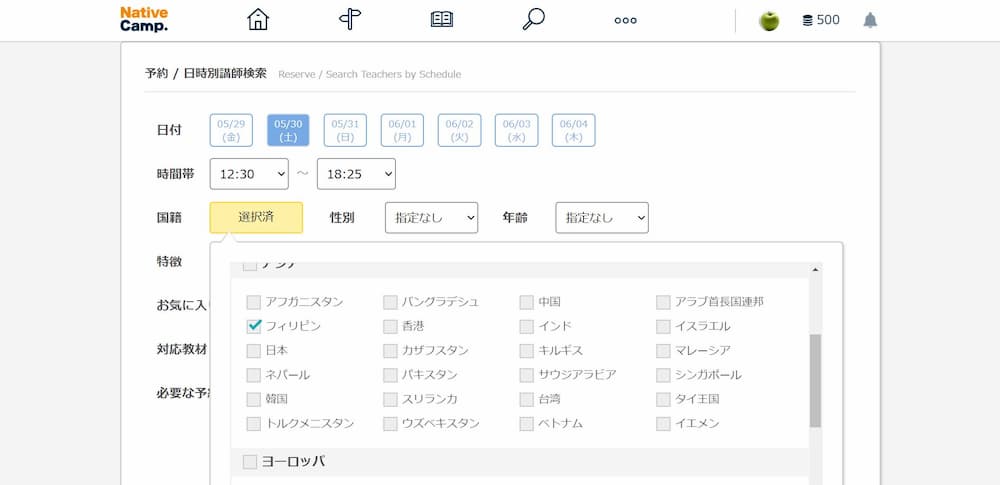Open the 18:25 end time dropdown
1000x485 pixels.
(356, 174)
